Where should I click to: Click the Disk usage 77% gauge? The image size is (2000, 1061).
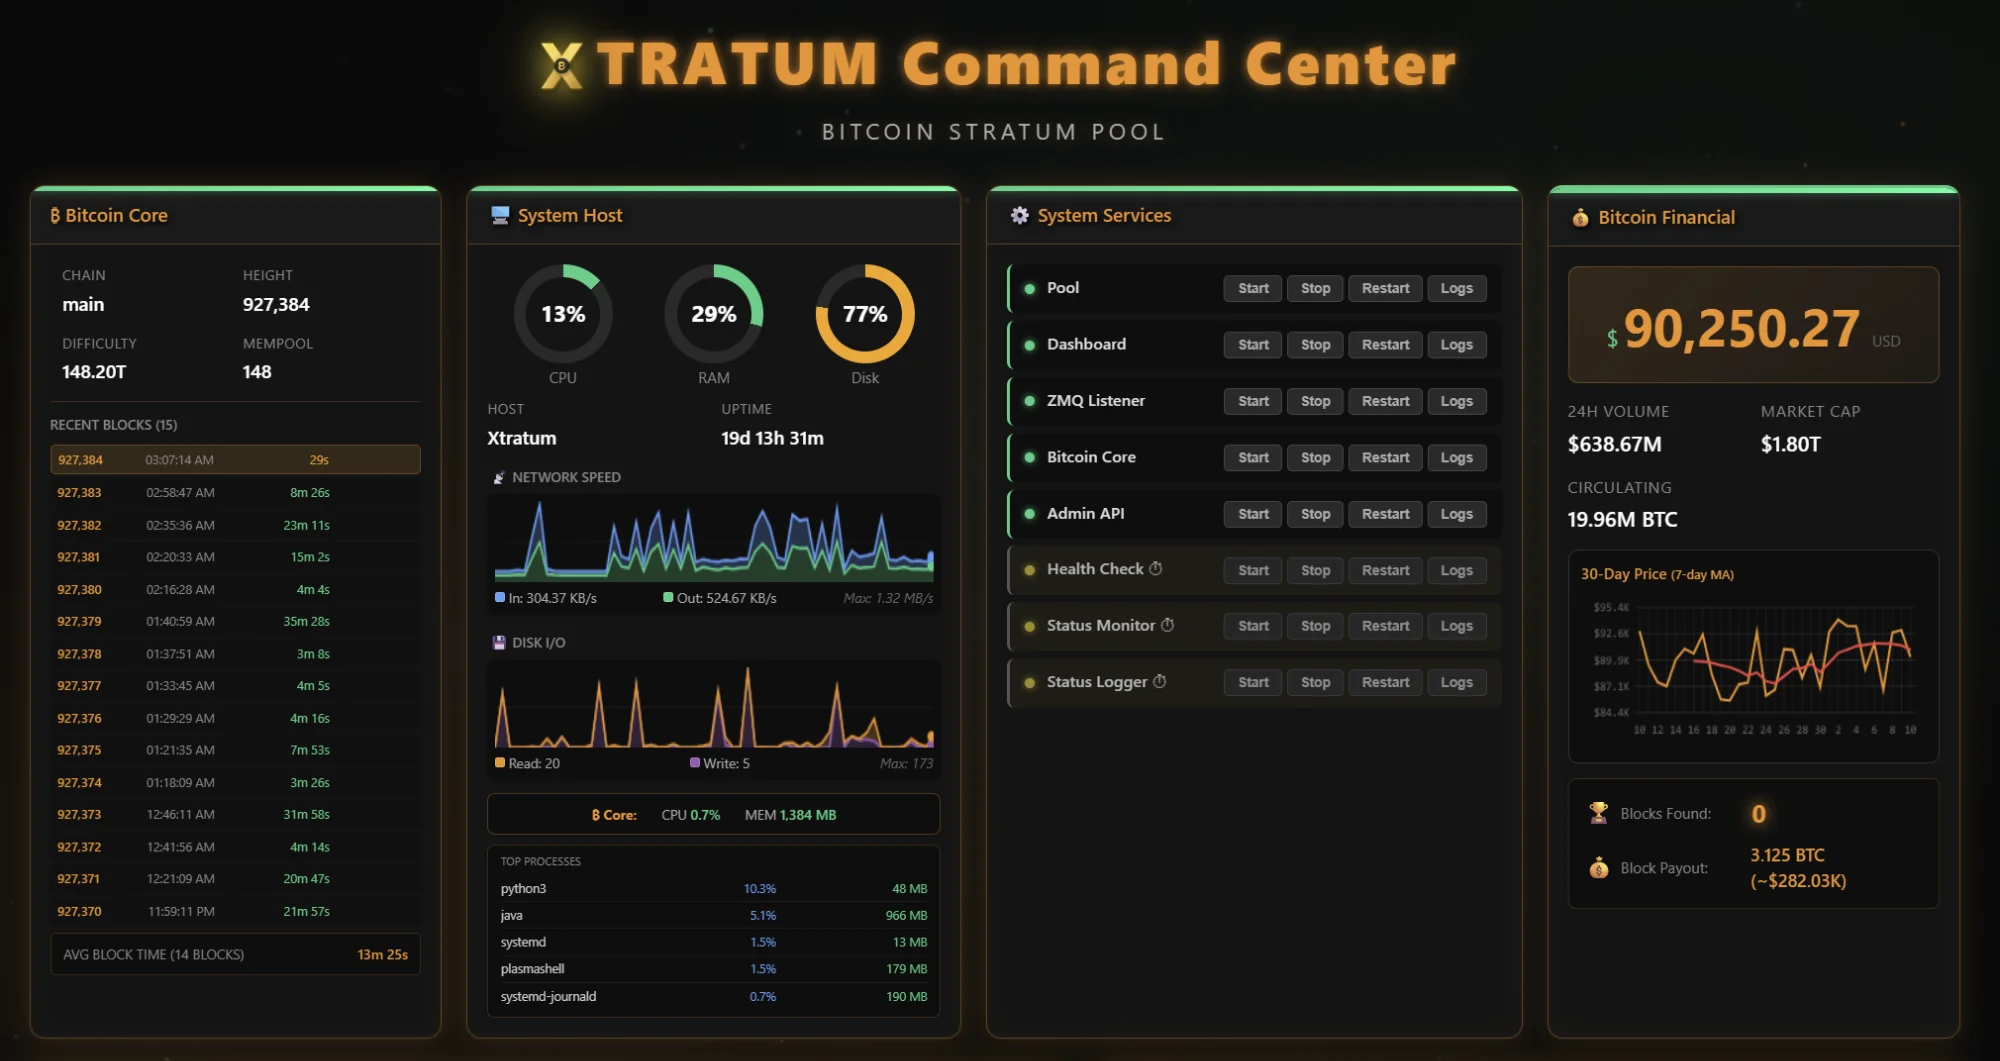864,313
